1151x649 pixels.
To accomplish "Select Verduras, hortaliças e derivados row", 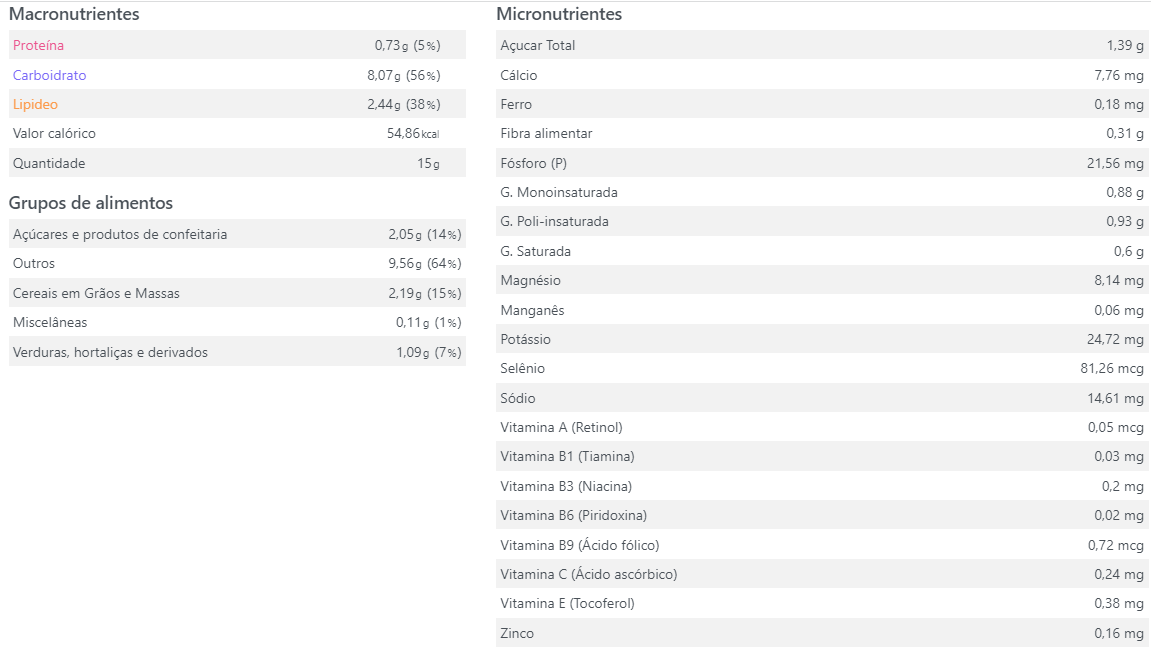I will tap(237, 352).
